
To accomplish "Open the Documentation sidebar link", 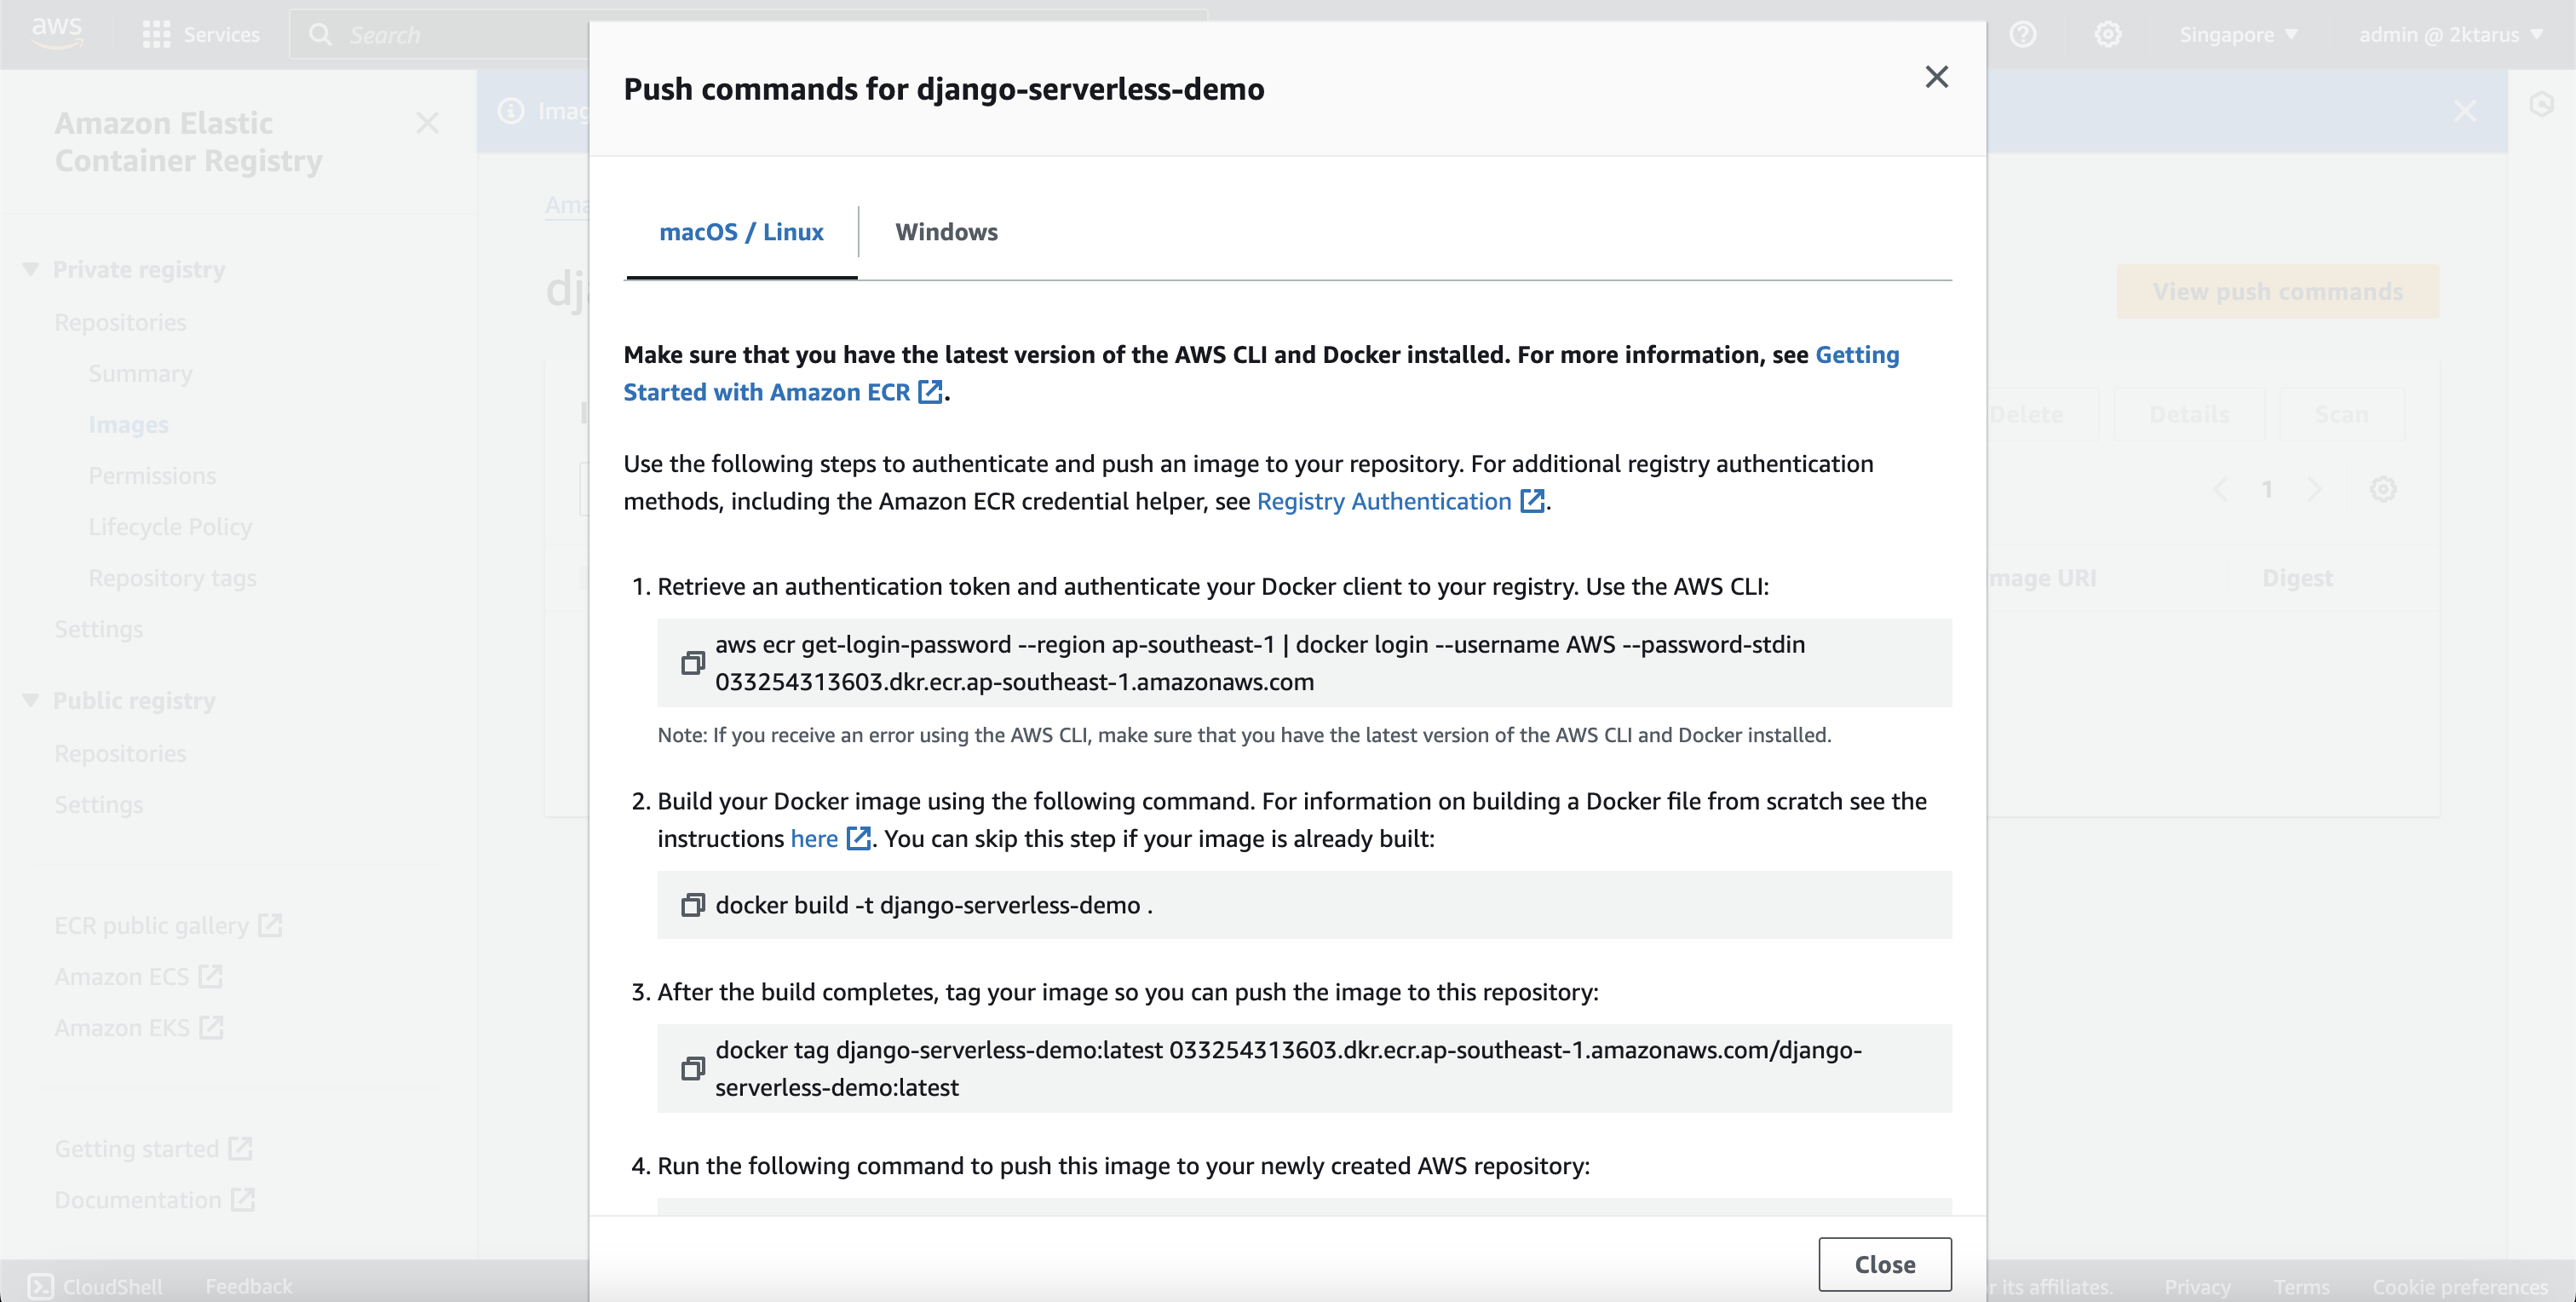I will (x=155, y=1199).
